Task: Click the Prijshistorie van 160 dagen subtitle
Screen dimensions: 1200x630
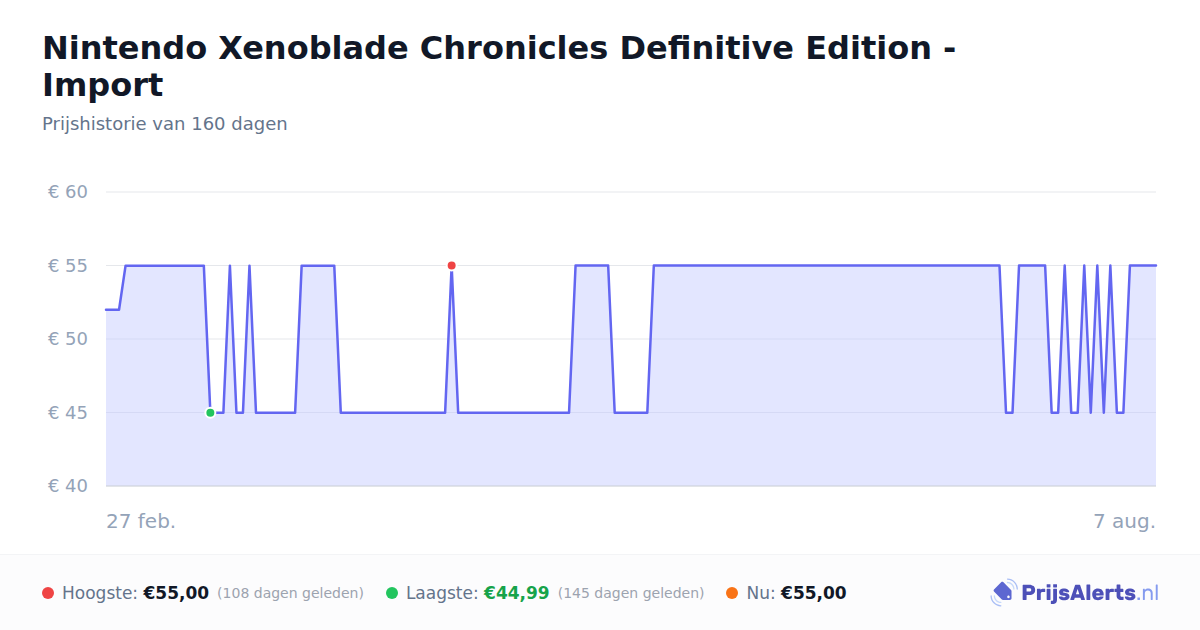Action: point(165,124)
